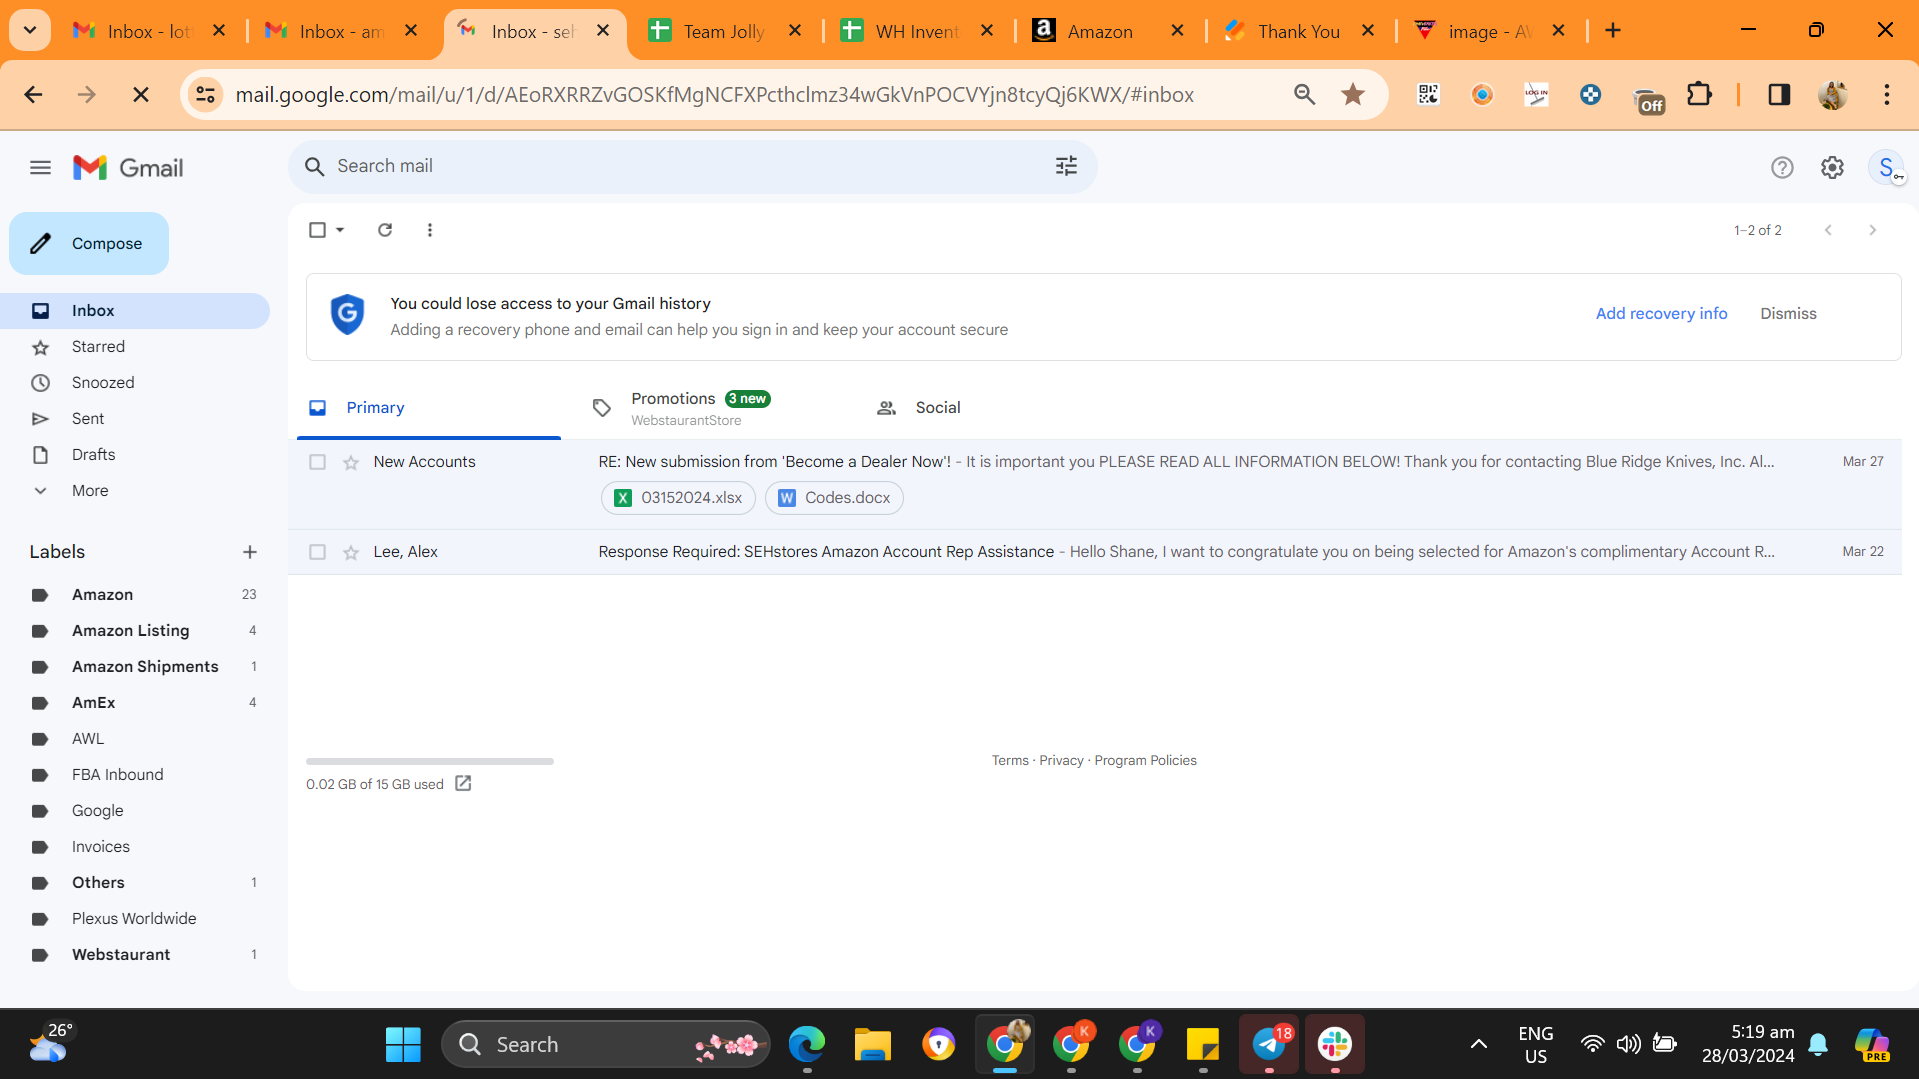Viewport: 1919px width, 1079px height.
Task: Open the QR code extension icon
Action: coord(1428,95)
